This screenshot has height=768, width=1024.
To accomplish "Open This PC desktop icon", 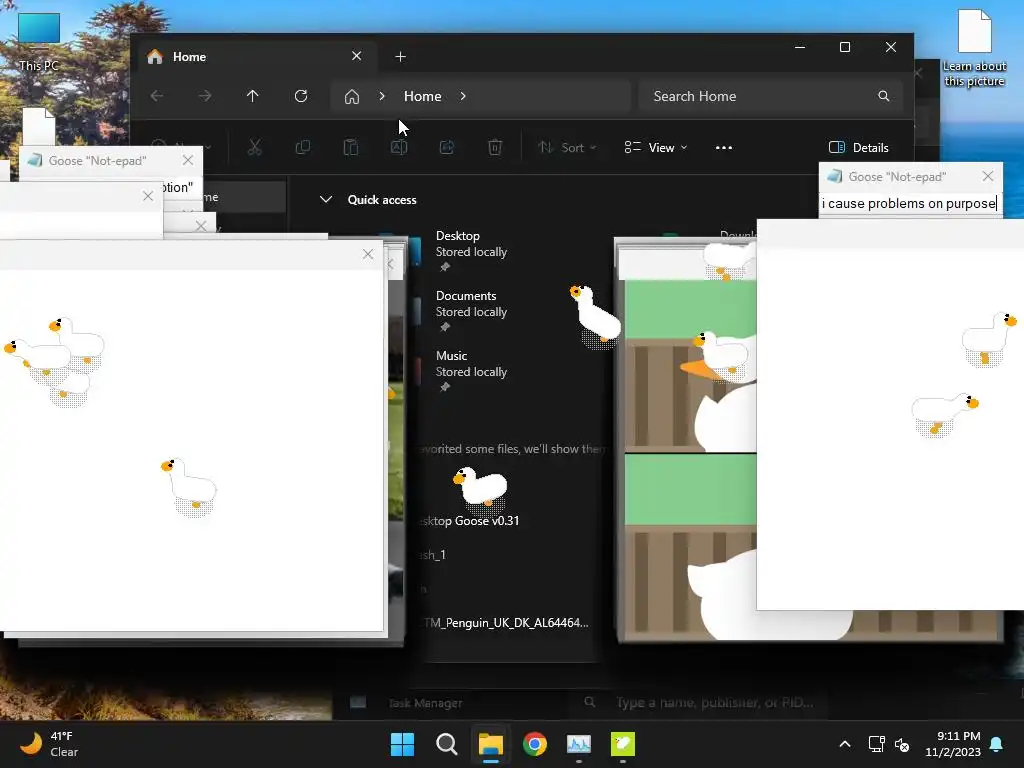I will coord(39,42).
